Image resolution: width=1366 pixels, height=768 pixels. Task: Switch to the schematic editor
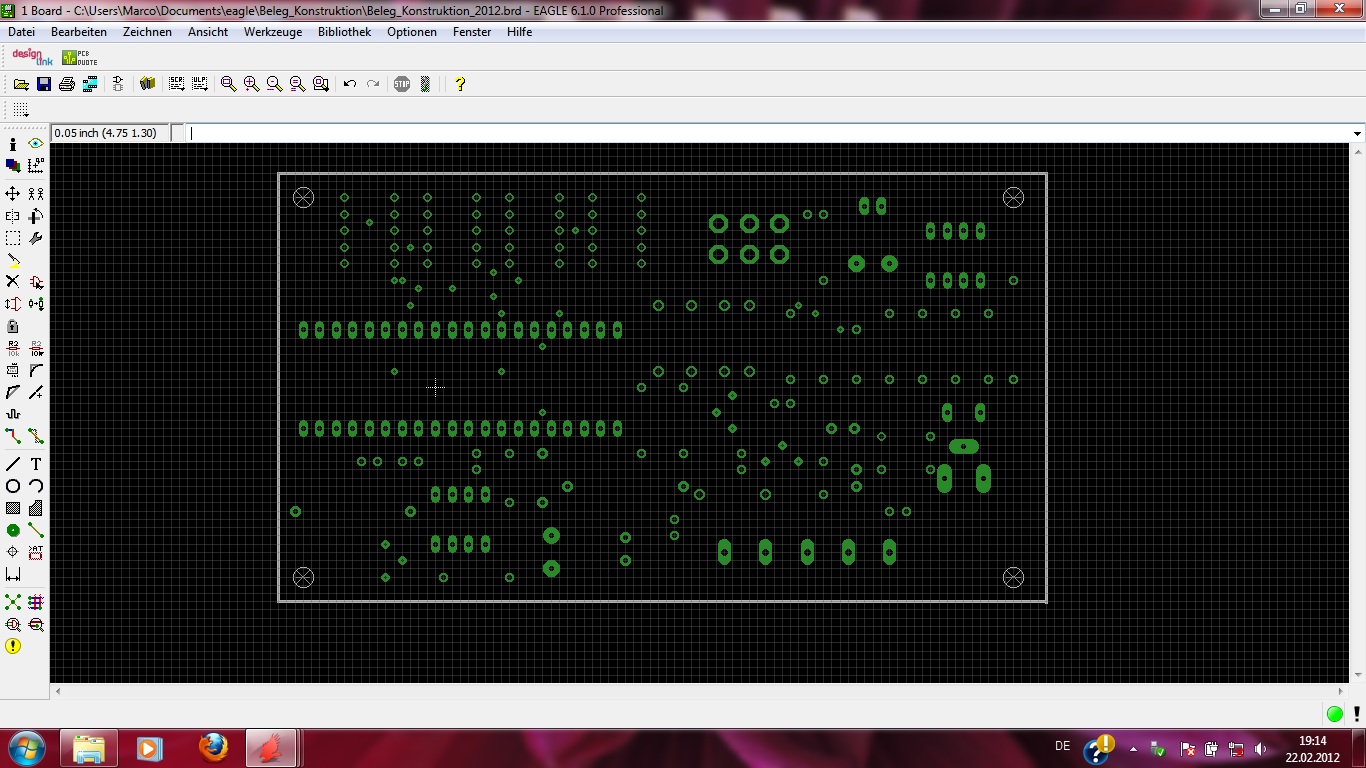pyautogui.click(x=118, y=84)
